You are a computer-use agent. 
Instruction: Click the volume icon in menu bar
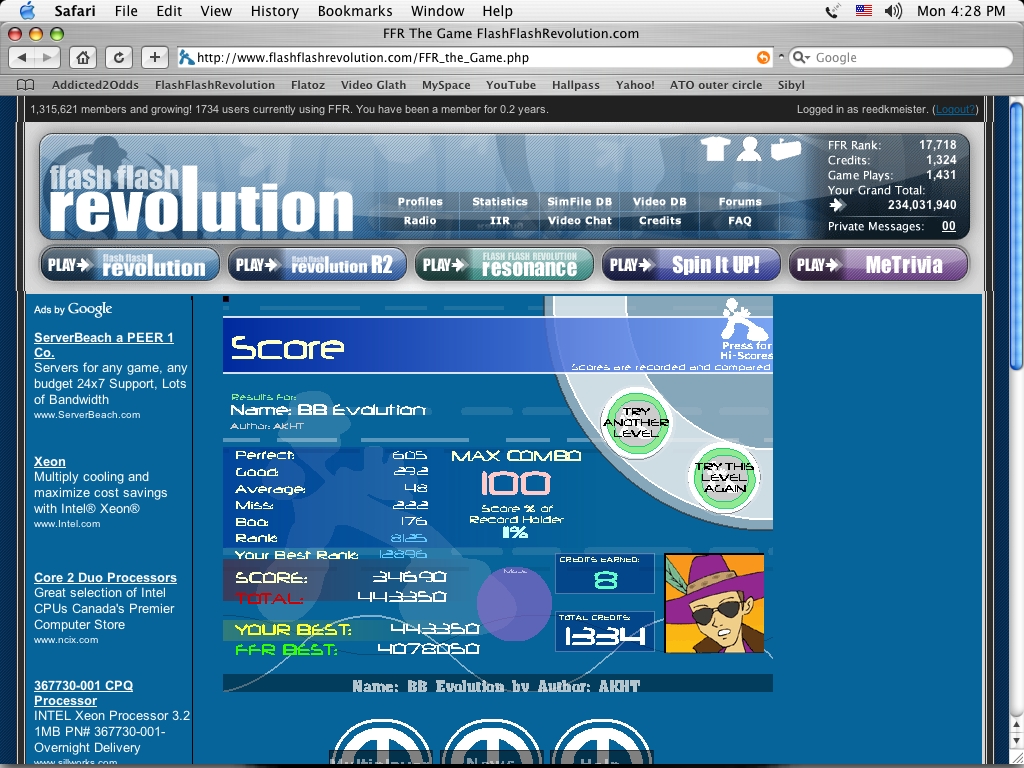(893, 10)
